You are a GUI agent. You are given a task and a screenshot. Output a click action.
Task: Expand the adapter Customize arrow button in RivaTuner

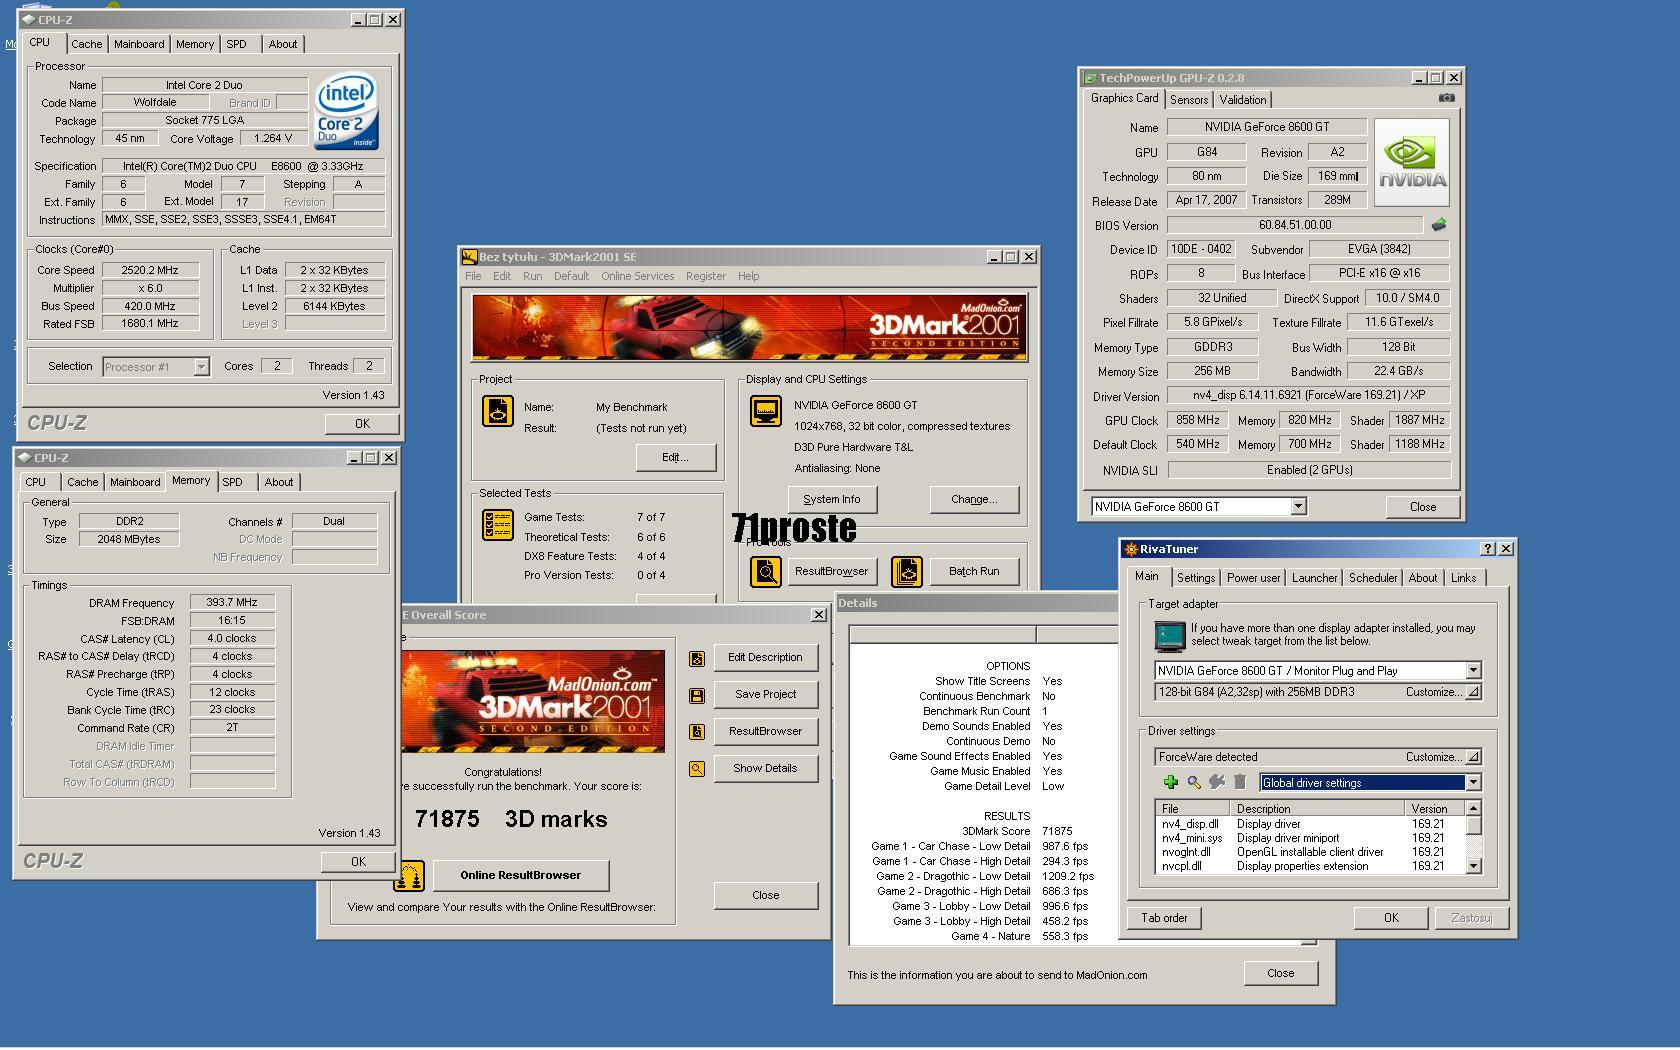click(x=1473, y=692)
